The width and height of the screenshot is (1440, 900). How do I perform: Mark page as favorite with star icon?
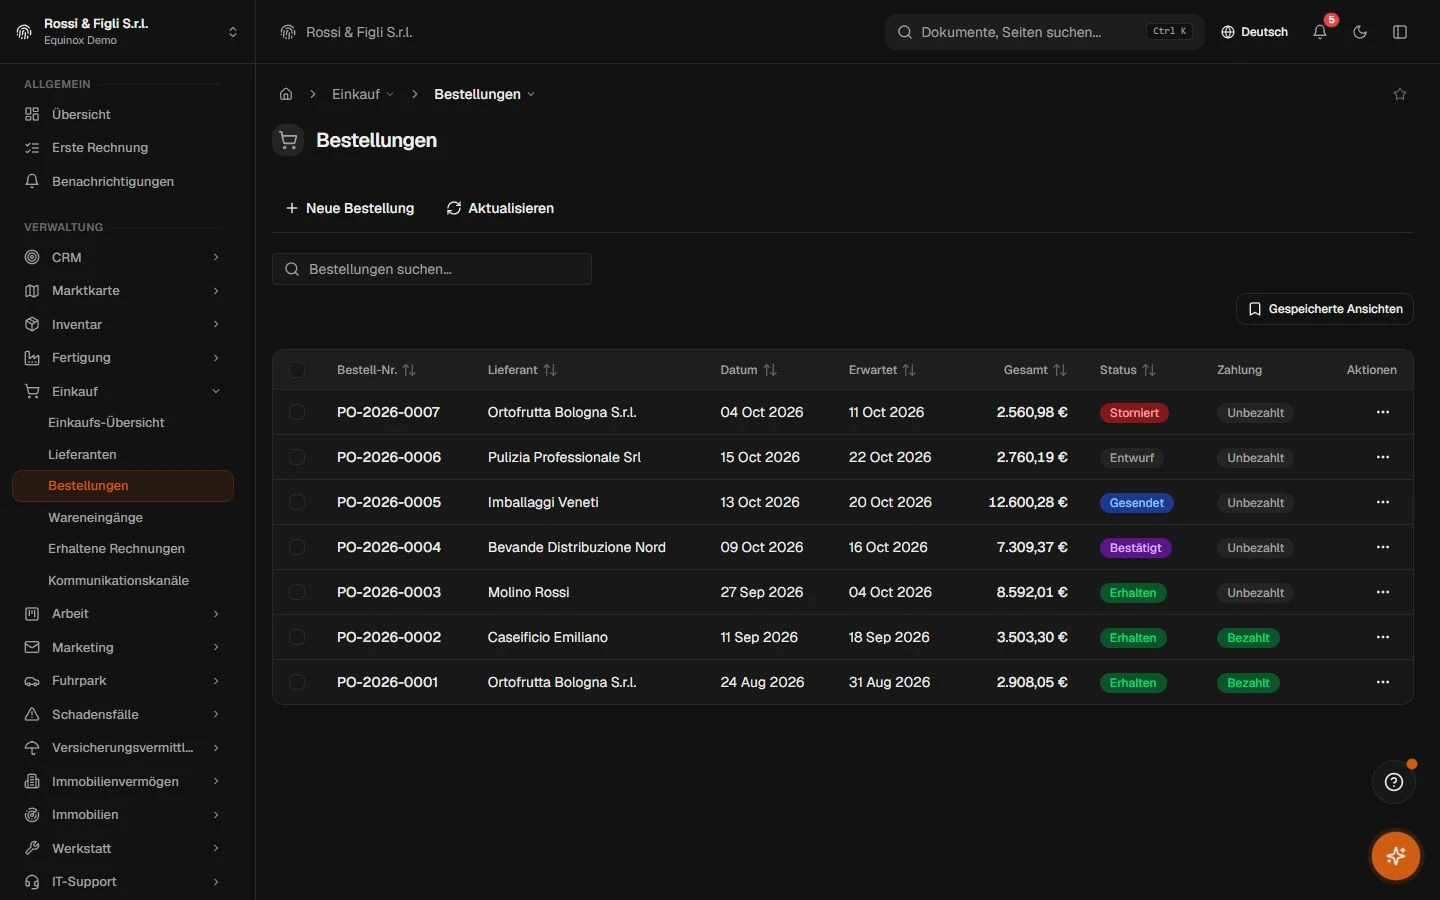click(1400, 94)
